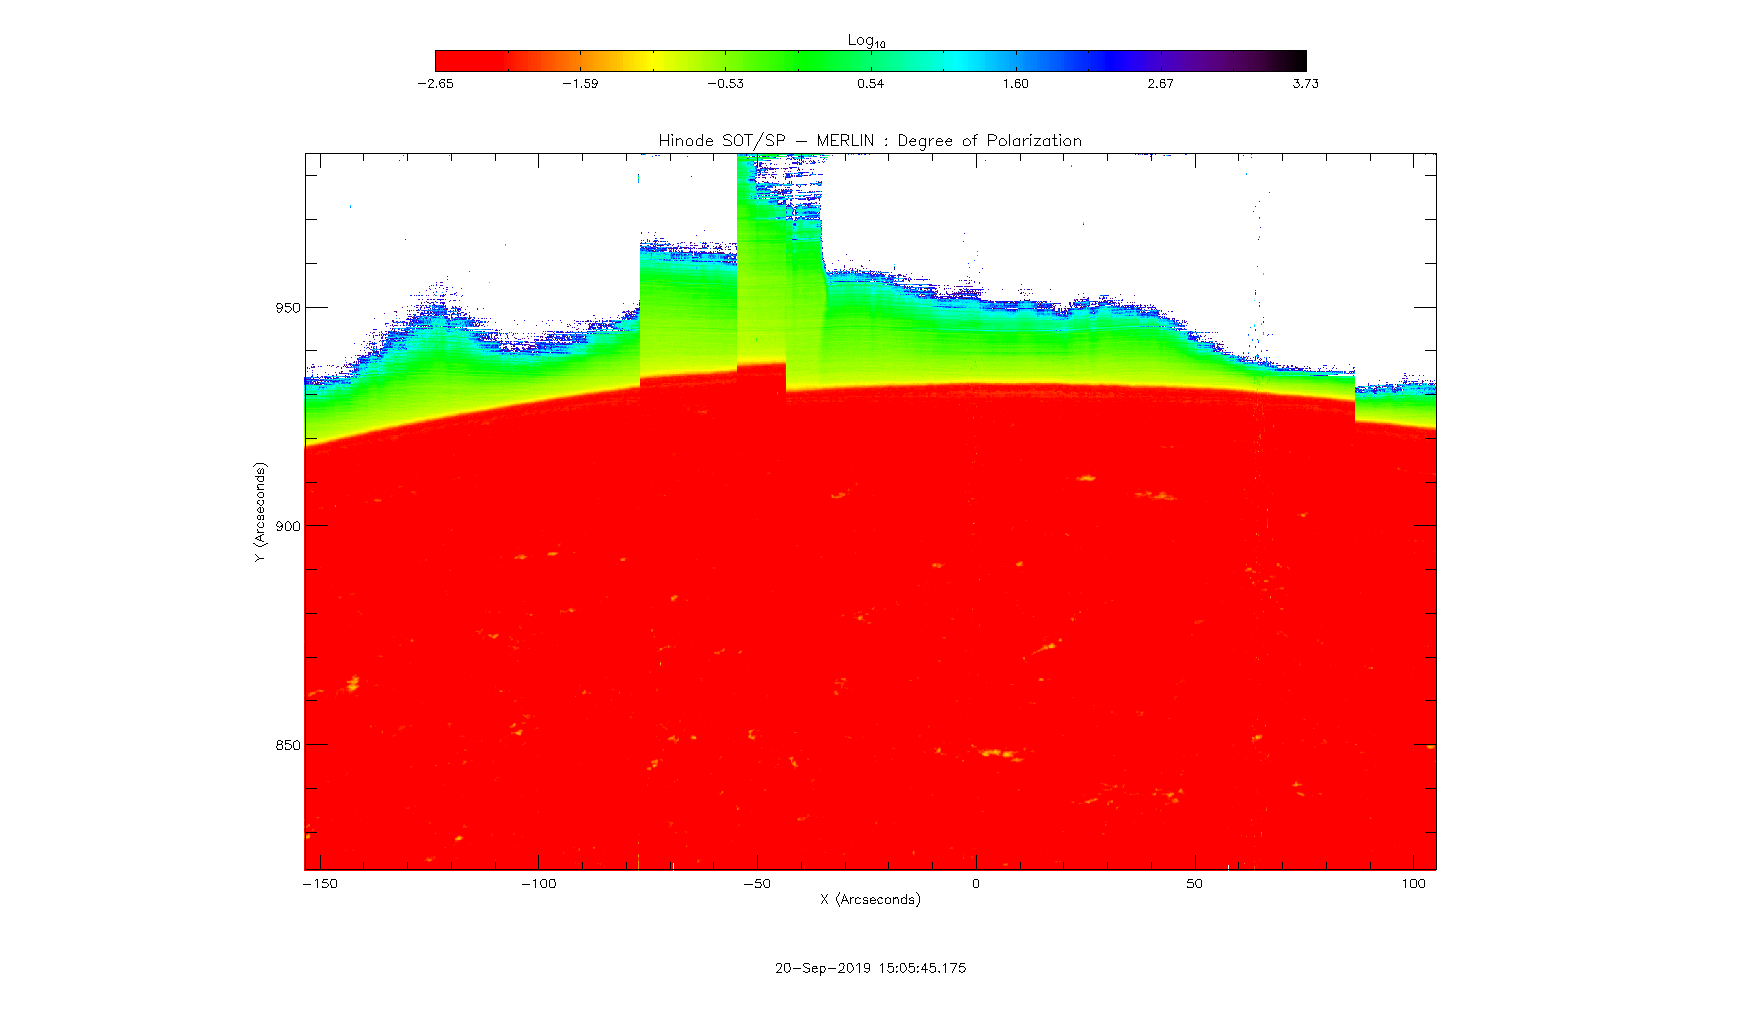
Task: Click the 850 tick label on Y axis
Action: tap(288, 745)
